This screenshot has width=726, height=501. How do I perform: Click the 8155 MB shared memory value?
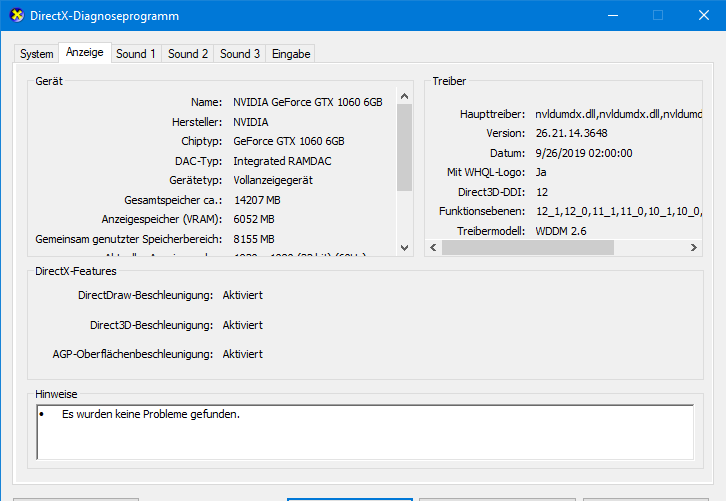(x=254, y=239)
